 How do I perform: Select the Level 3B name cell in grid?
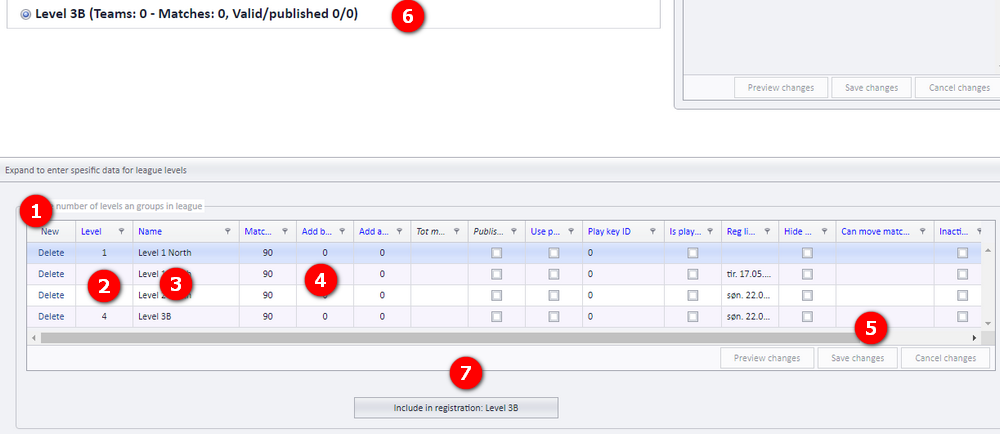(x=186, y=316)
